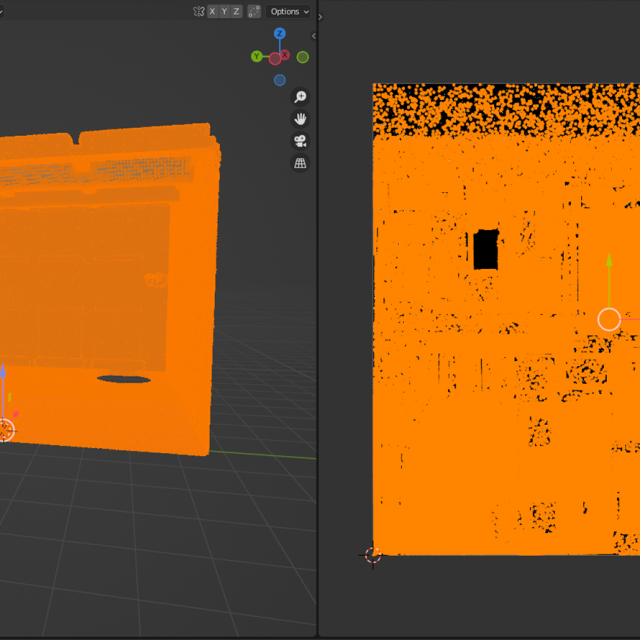Click the red X axis on navigation gizmo
The width and height of the screenshot is (640, 640).
(285, 56)
